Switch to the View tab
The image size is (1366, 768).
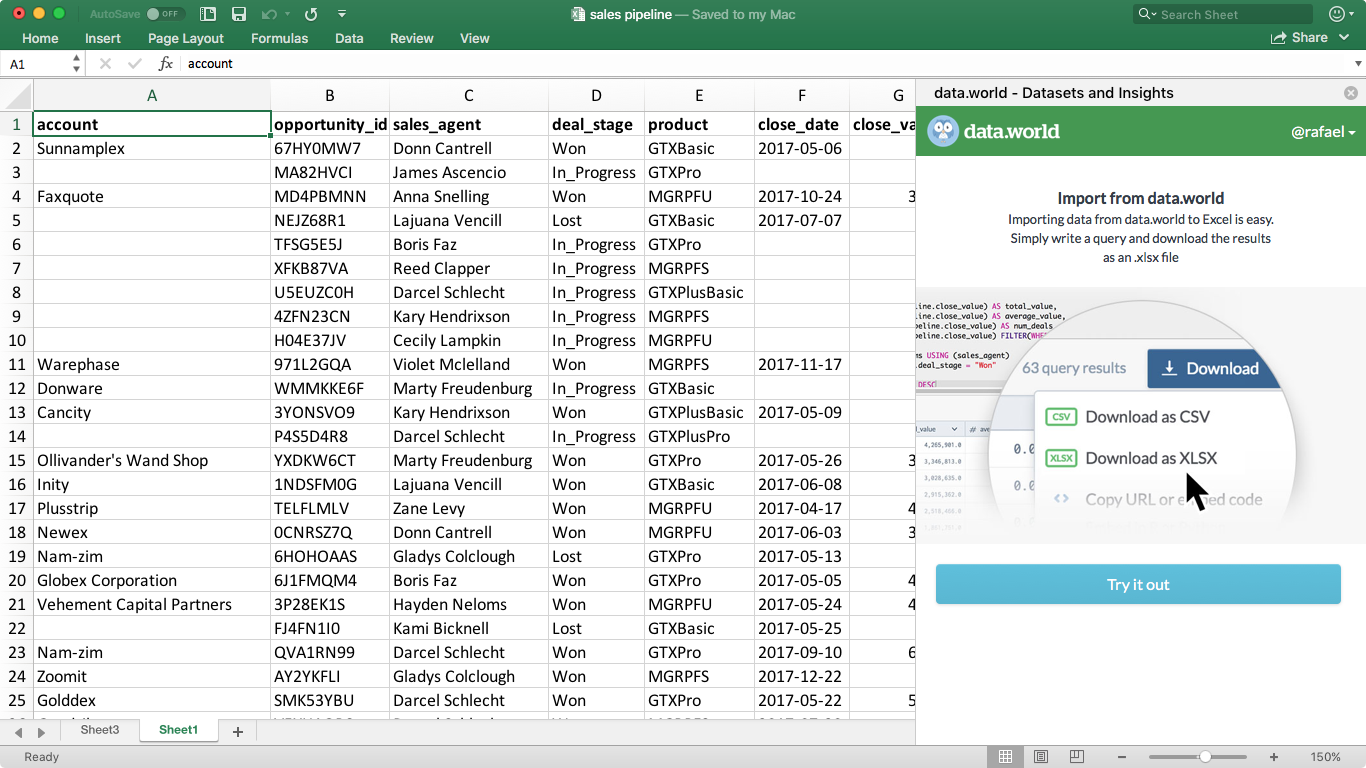tap(475, 38)
